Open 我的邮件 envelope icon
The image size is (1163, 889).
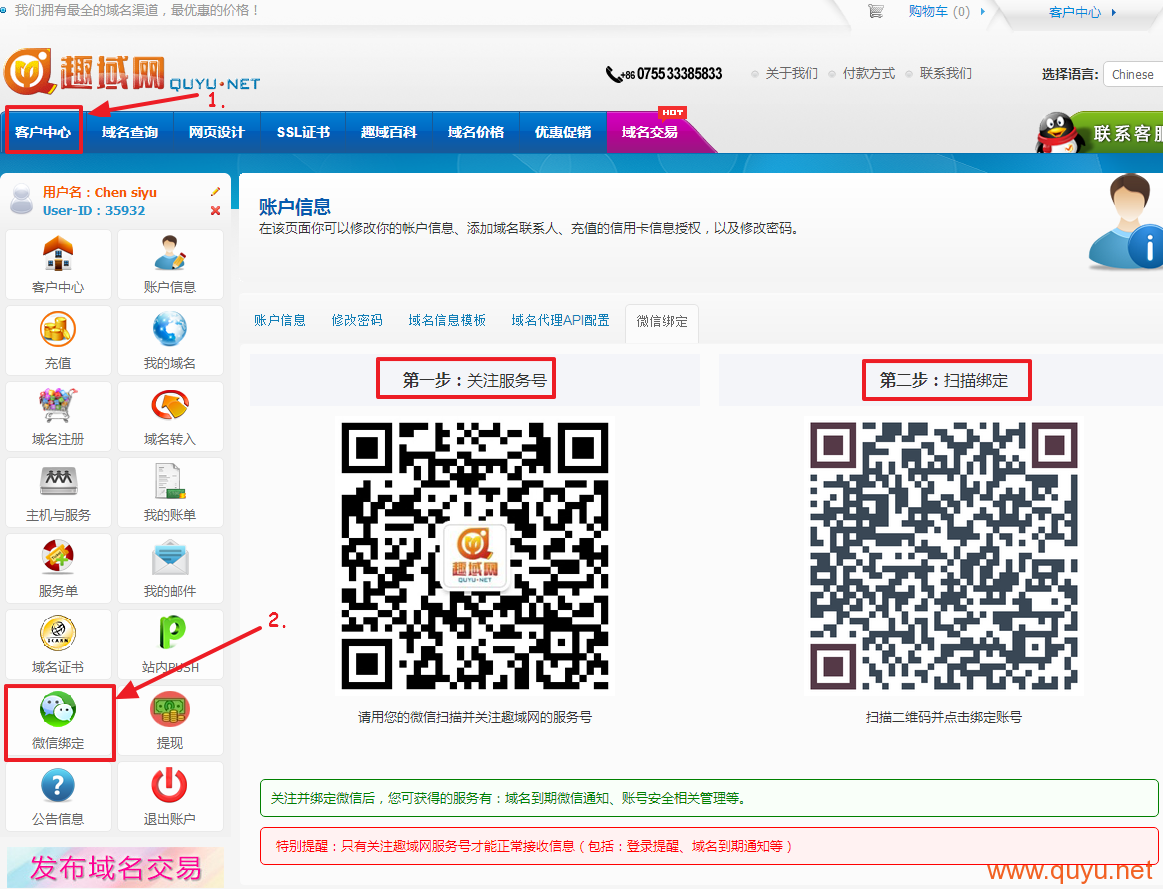coord(170,558)
